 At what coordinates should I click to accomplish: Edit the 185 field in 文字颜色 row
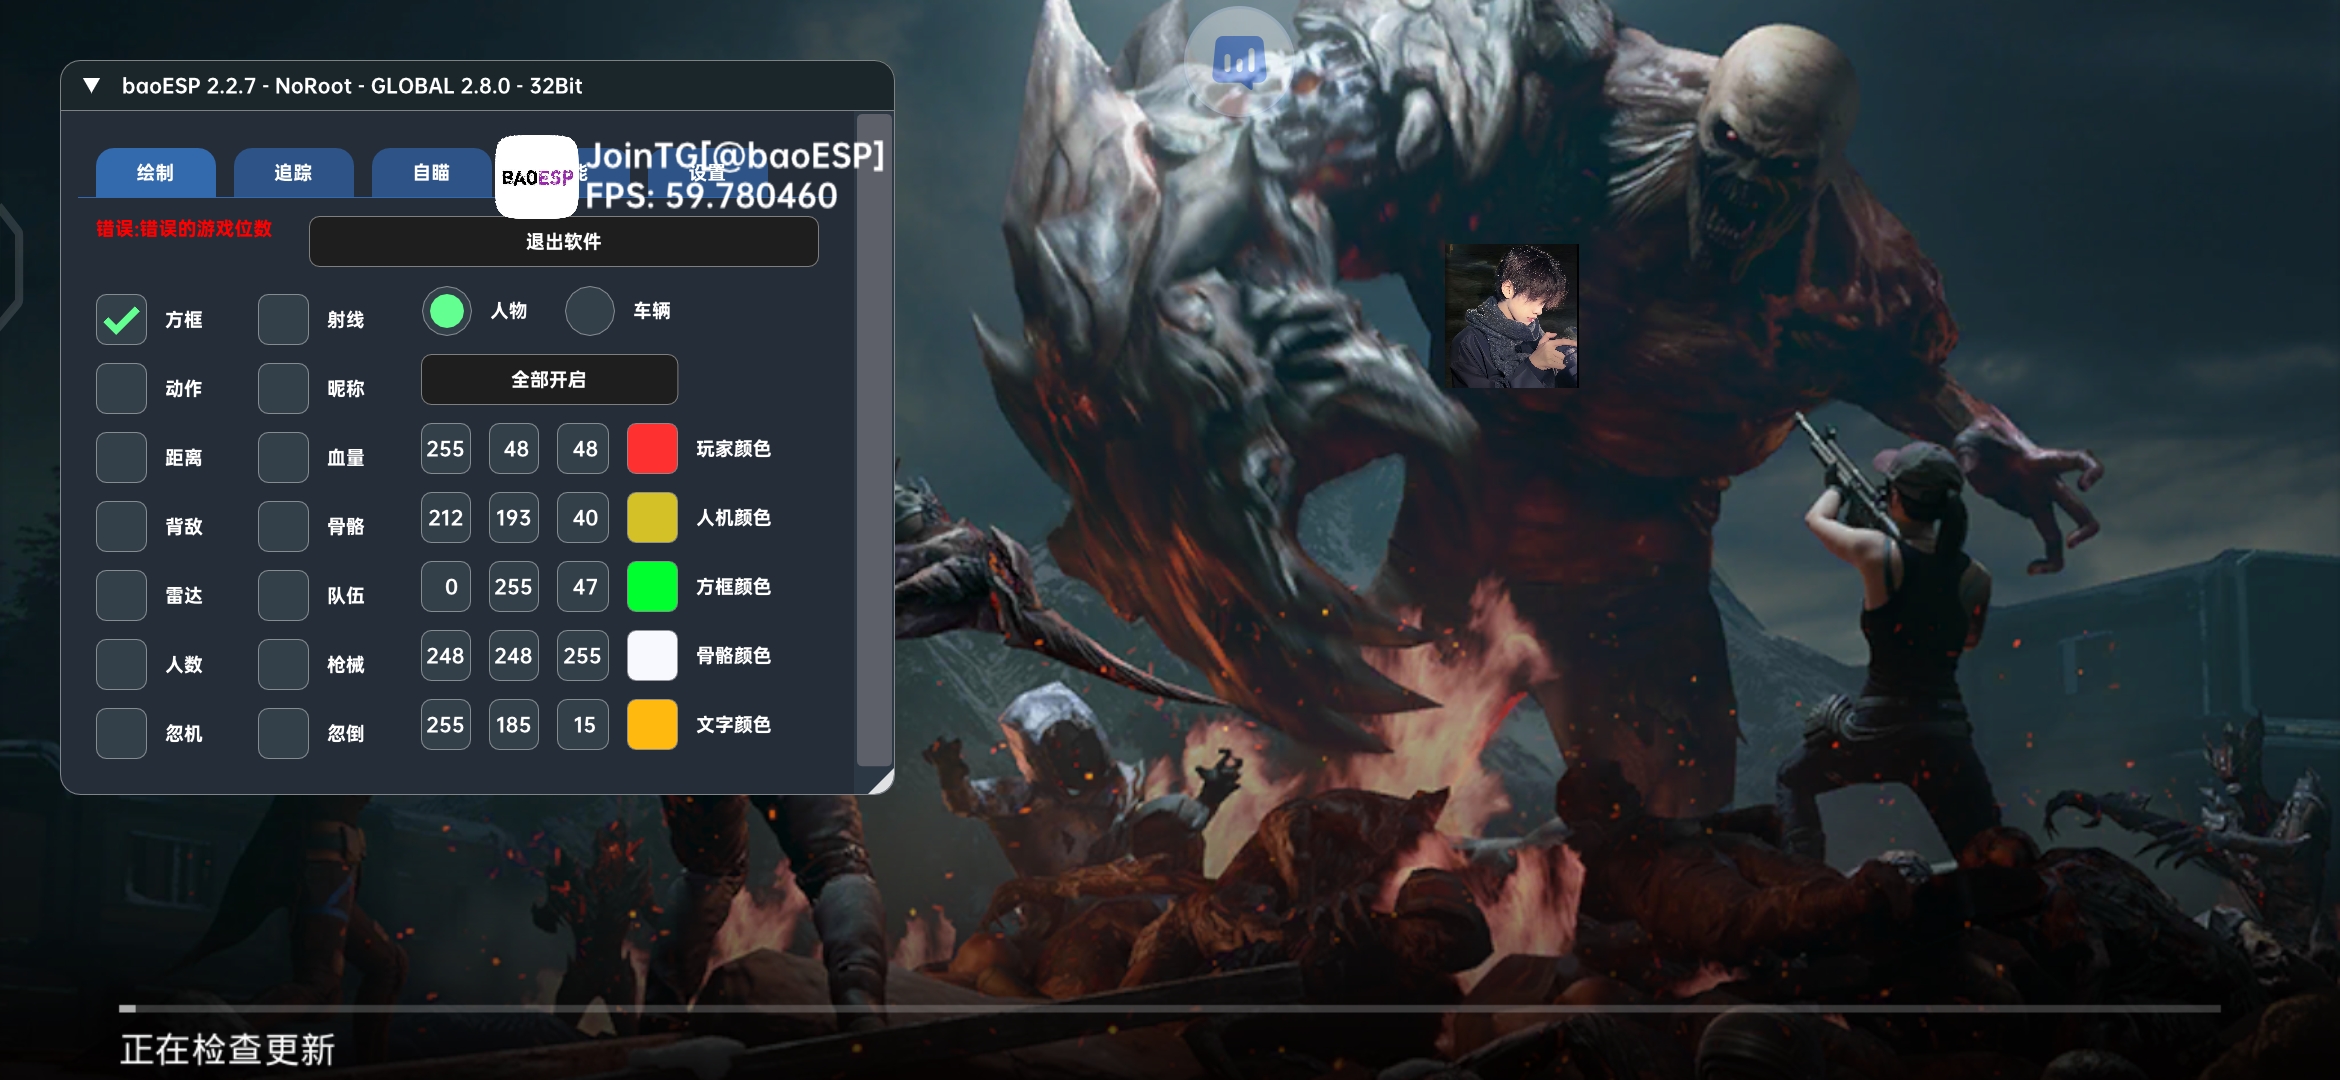coord(515,725)
